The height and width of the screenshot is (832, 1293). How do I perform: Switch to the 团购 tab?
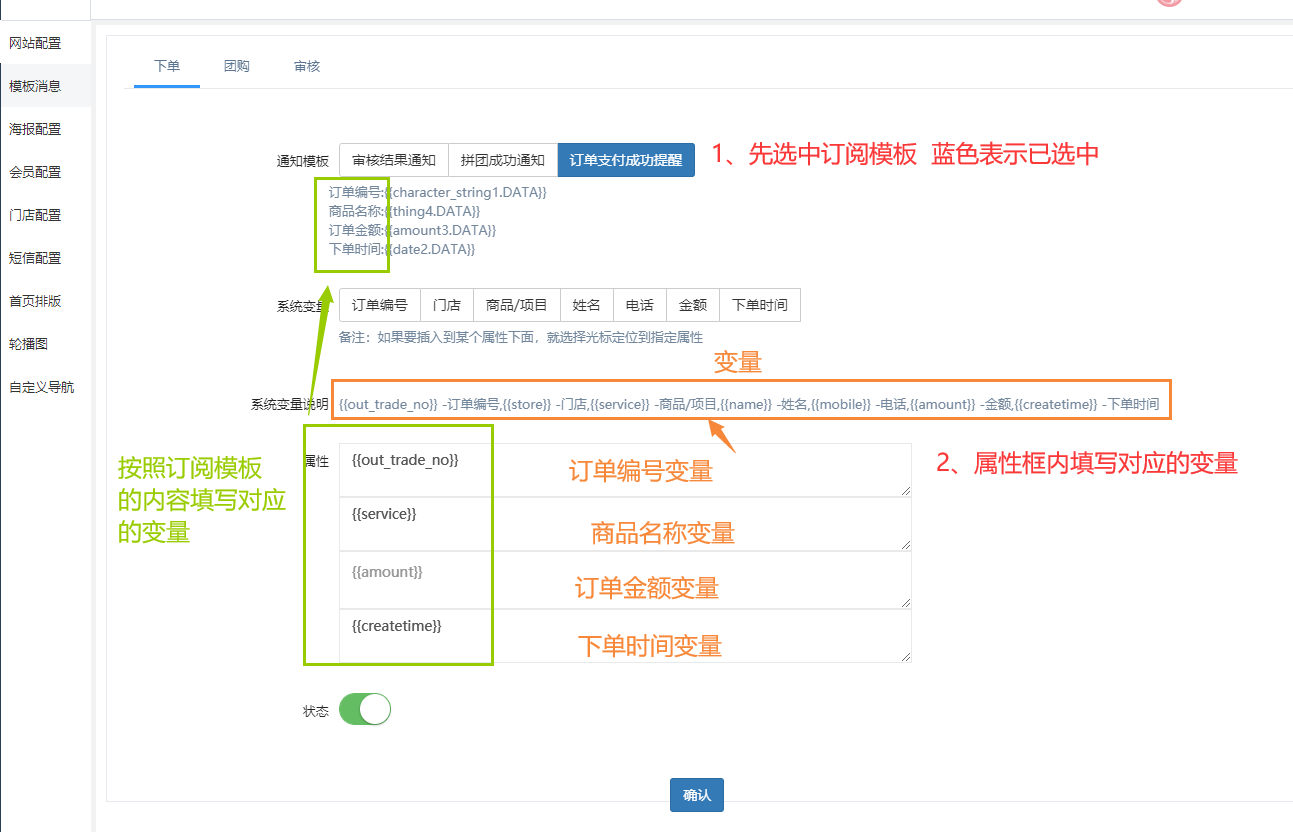237,66
